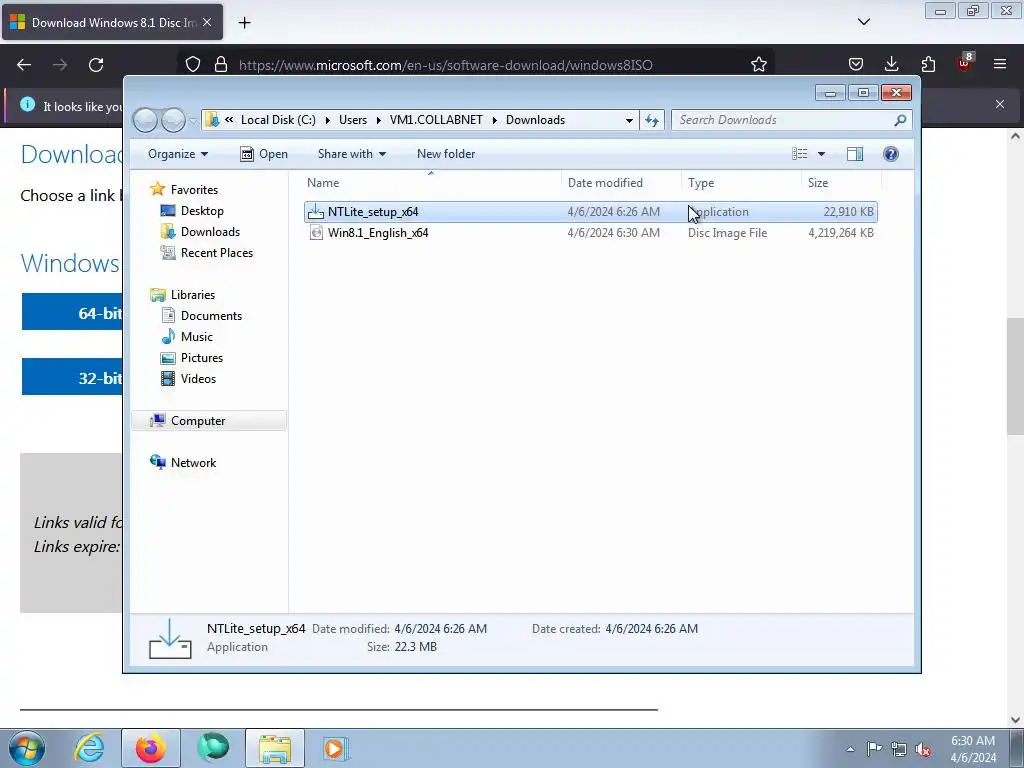
Task: Open the Firefox hamburger menu
Action: point(1000,64)
